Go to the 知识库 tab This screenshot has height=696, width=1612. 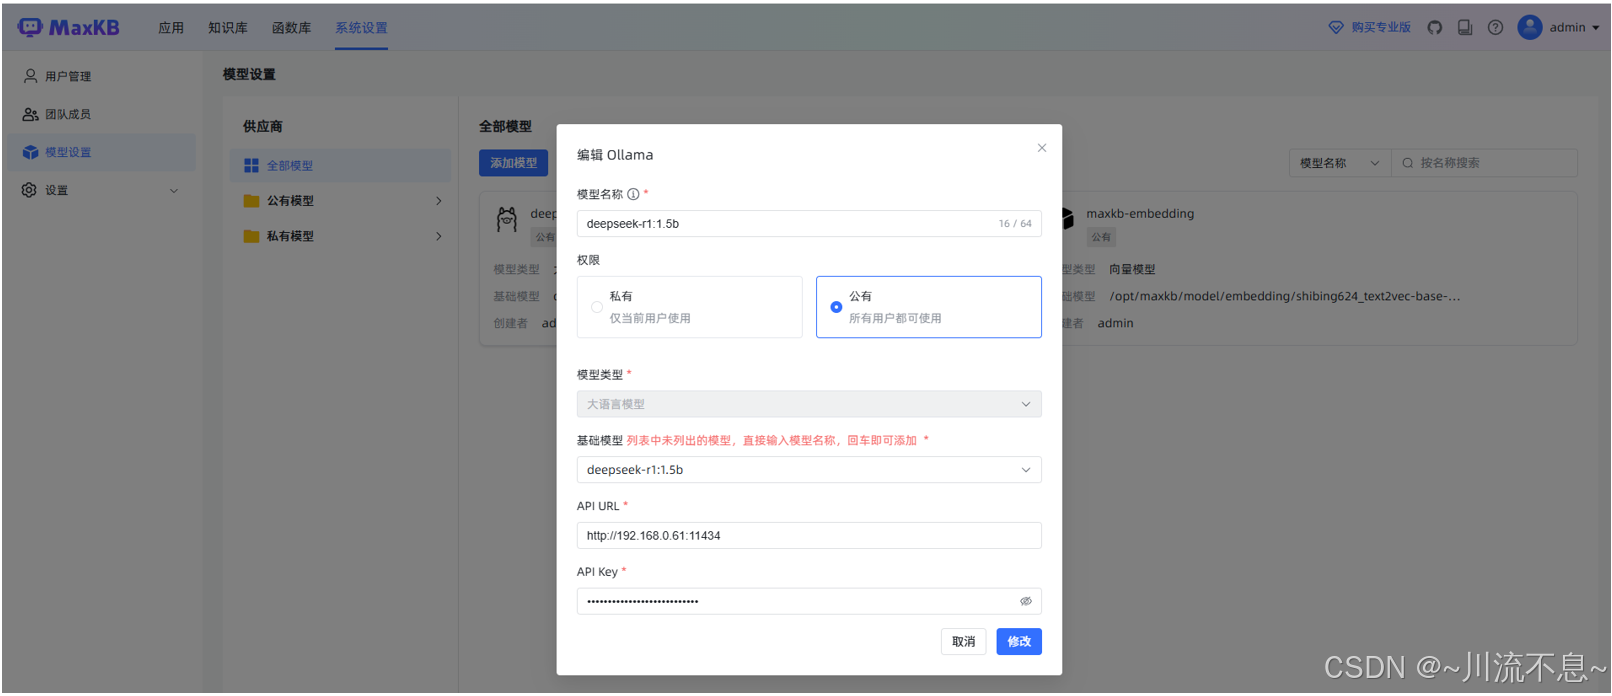click(228, 28)
